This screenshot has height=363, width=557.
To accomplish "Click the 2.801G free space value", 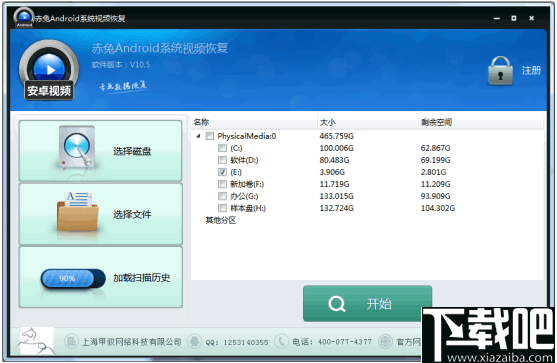I will click(x=433, y=172).
